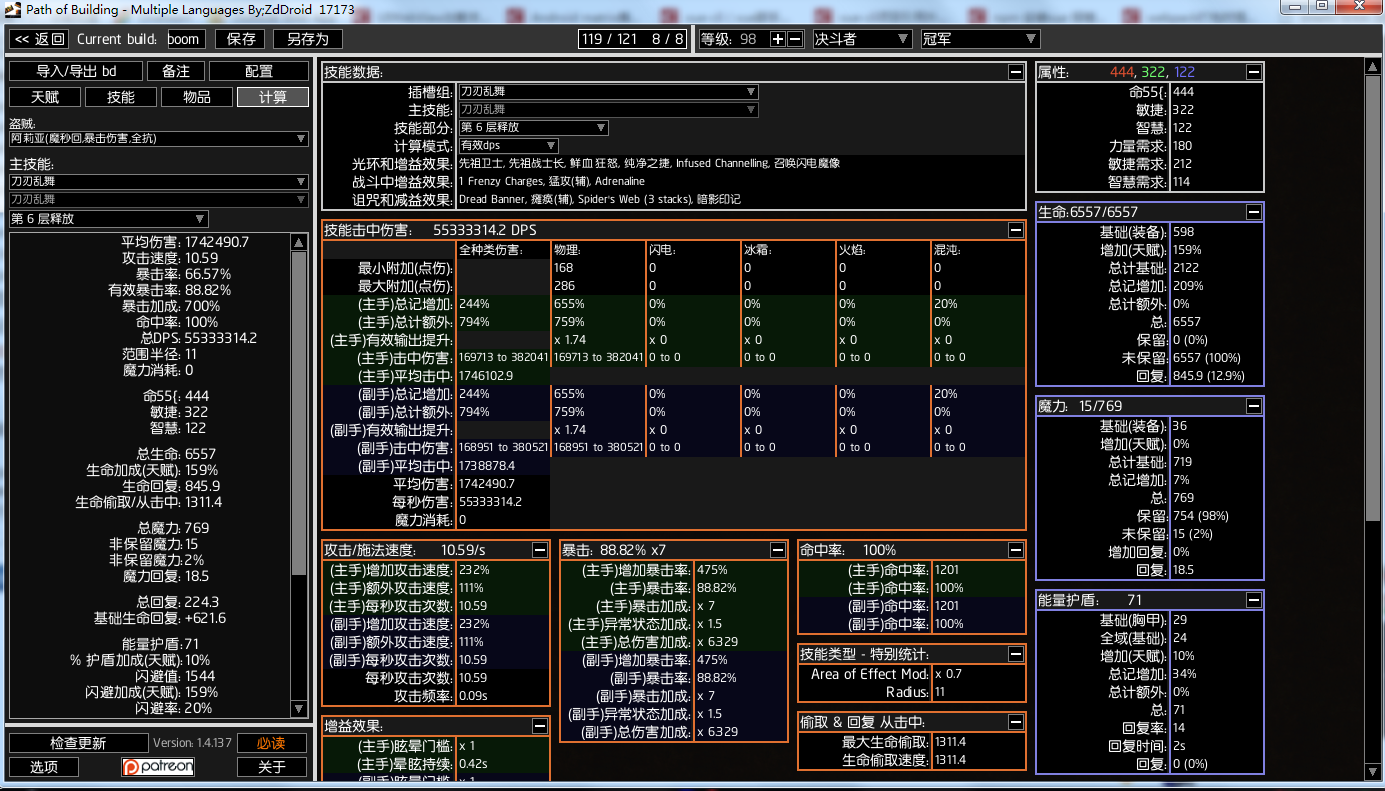
Task: Click the 119 / 121 points display
Action: [x=633, y=39]
